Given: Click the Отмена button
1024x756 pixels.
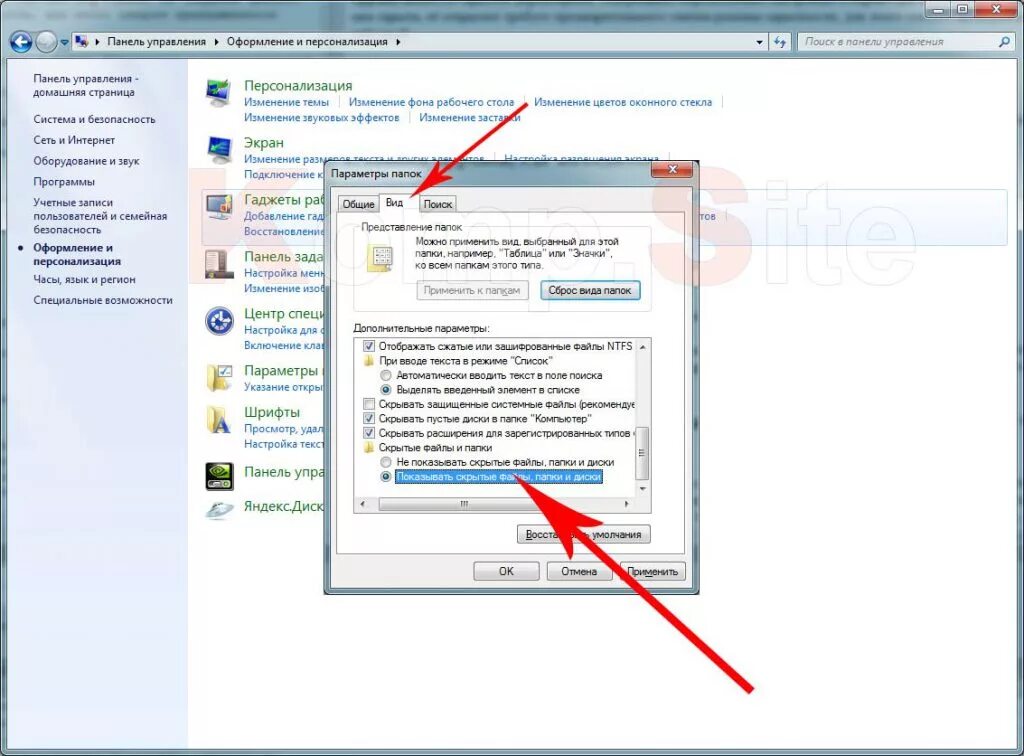Looking at the screenshot, I should [x=579, y=571].
